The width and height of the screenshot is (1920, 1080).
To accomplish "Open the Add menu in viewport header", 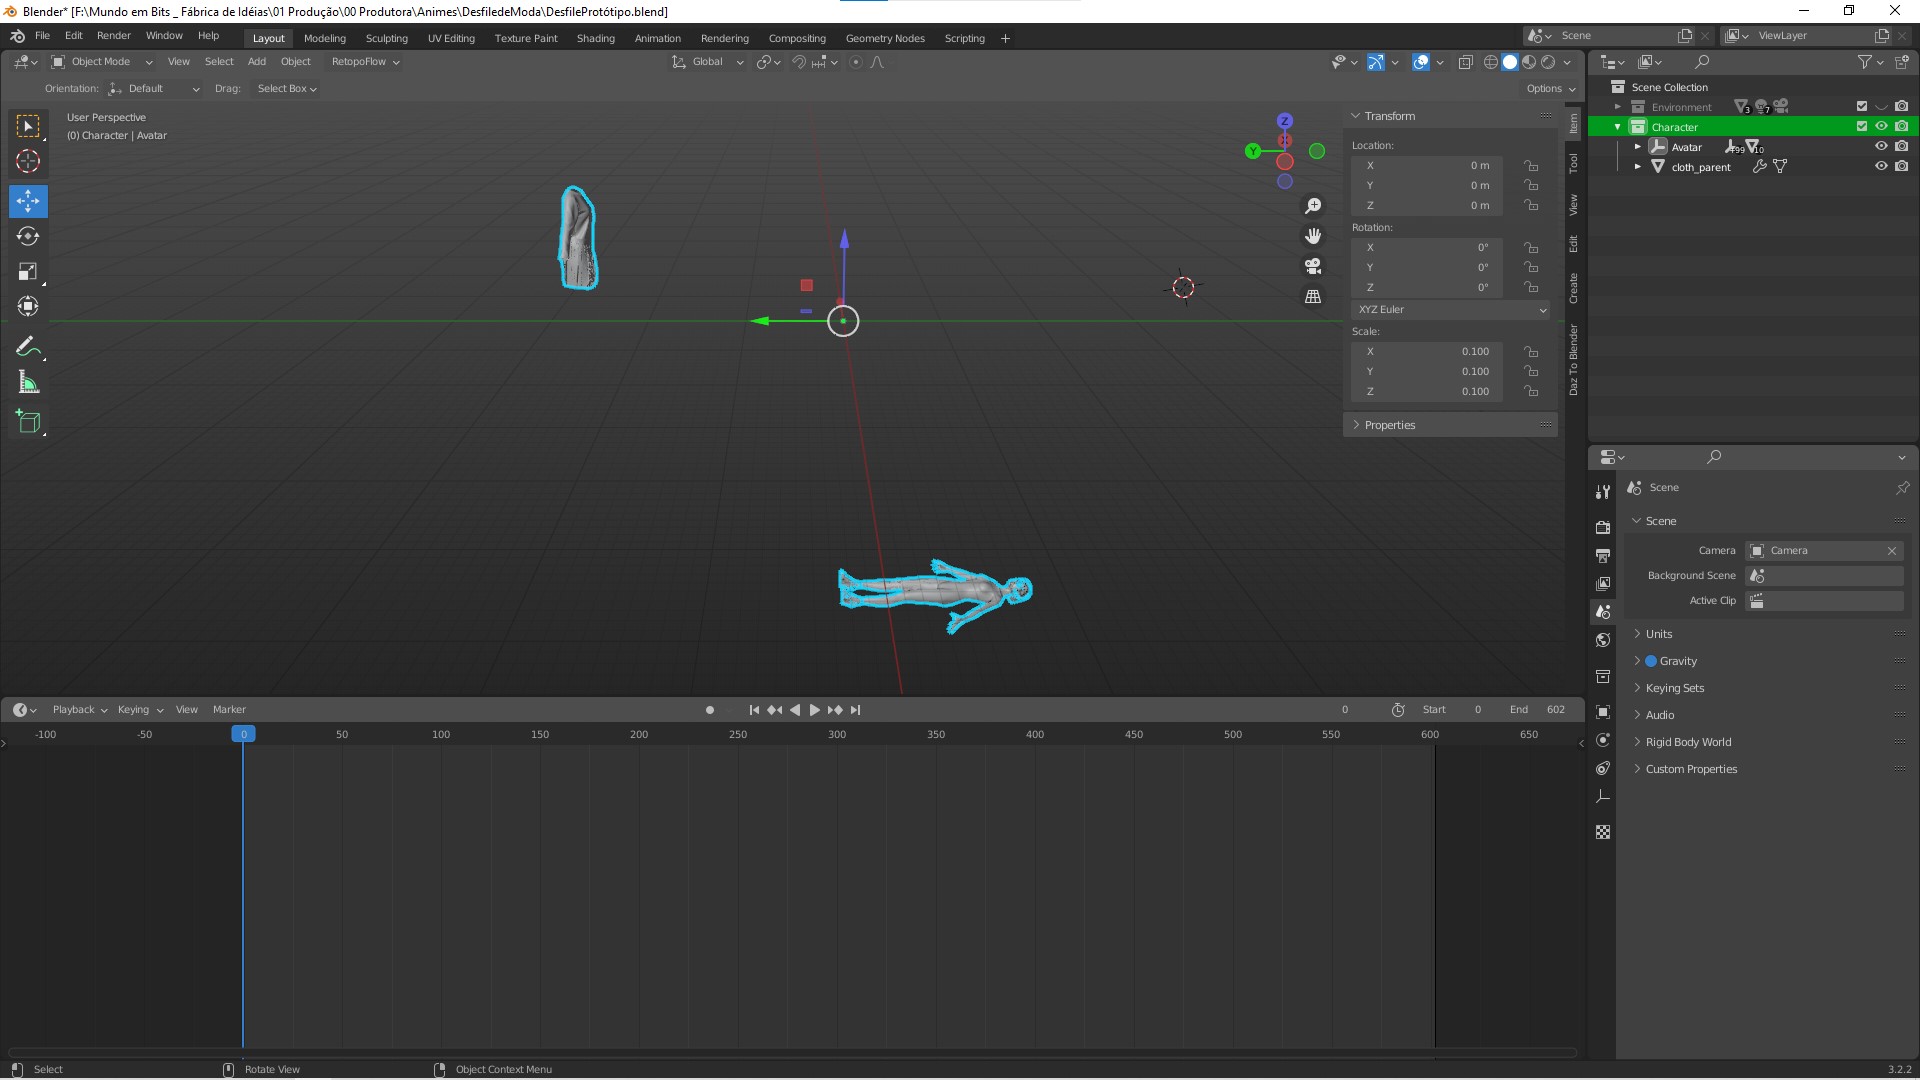I will point(257,62).
